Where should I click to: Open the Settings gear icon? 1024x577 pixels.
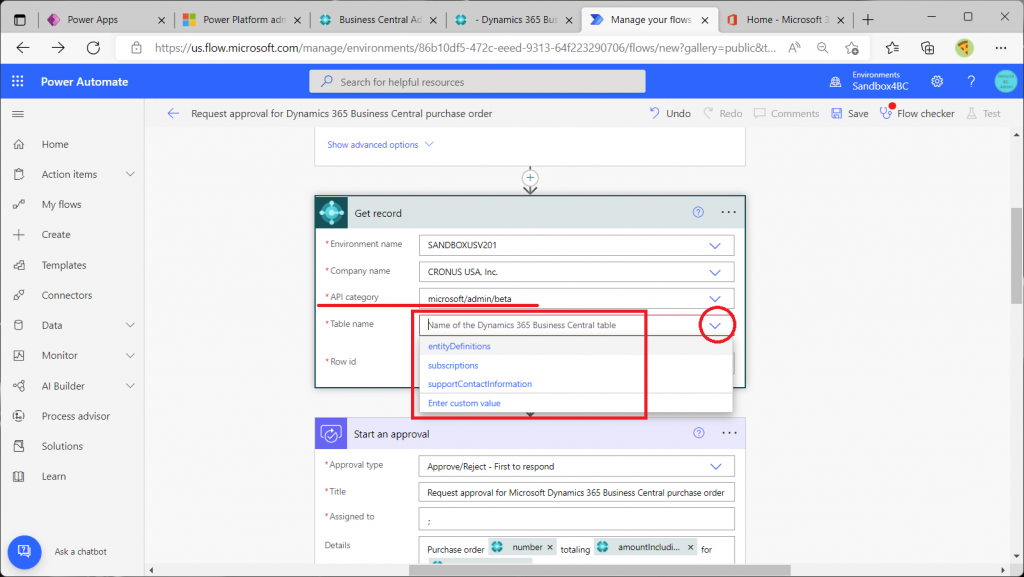(937, 82)
